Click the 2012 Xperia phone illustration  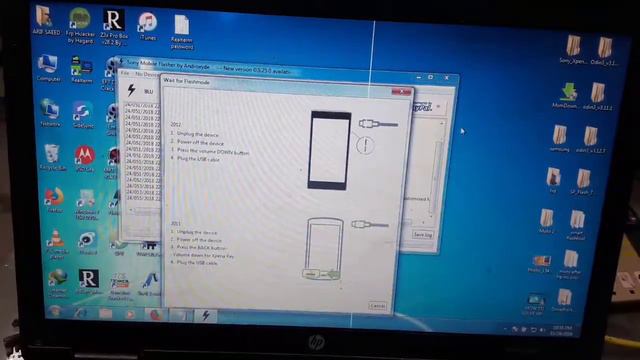[x=329, y=150]
